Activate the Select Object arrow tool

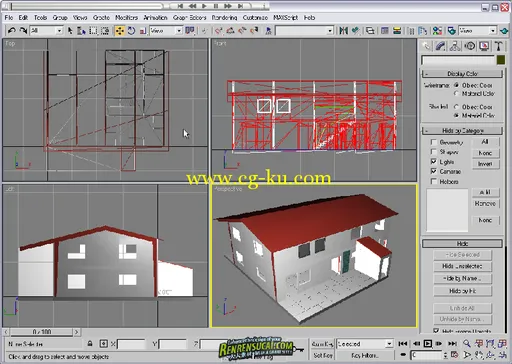coord(70,31)
